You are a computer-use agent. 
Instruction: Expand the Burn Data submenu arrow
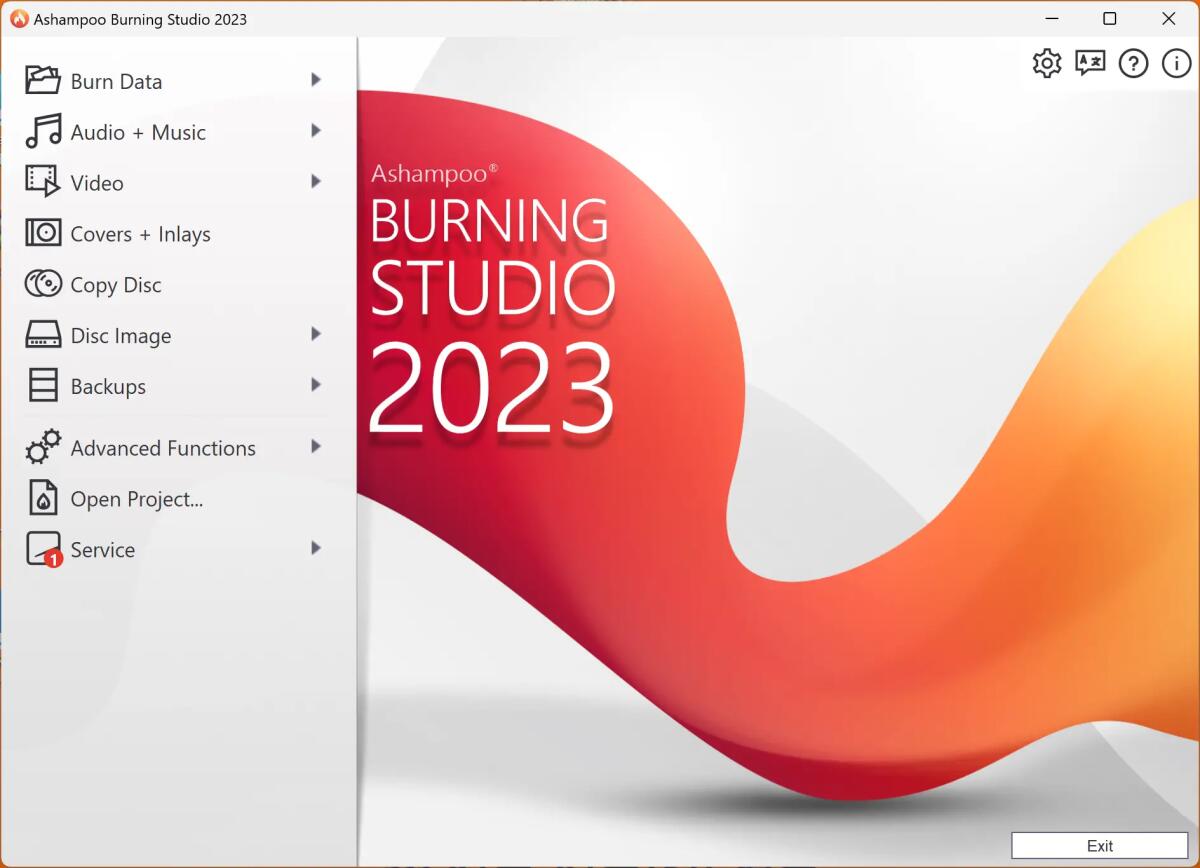tap(316, 80)
